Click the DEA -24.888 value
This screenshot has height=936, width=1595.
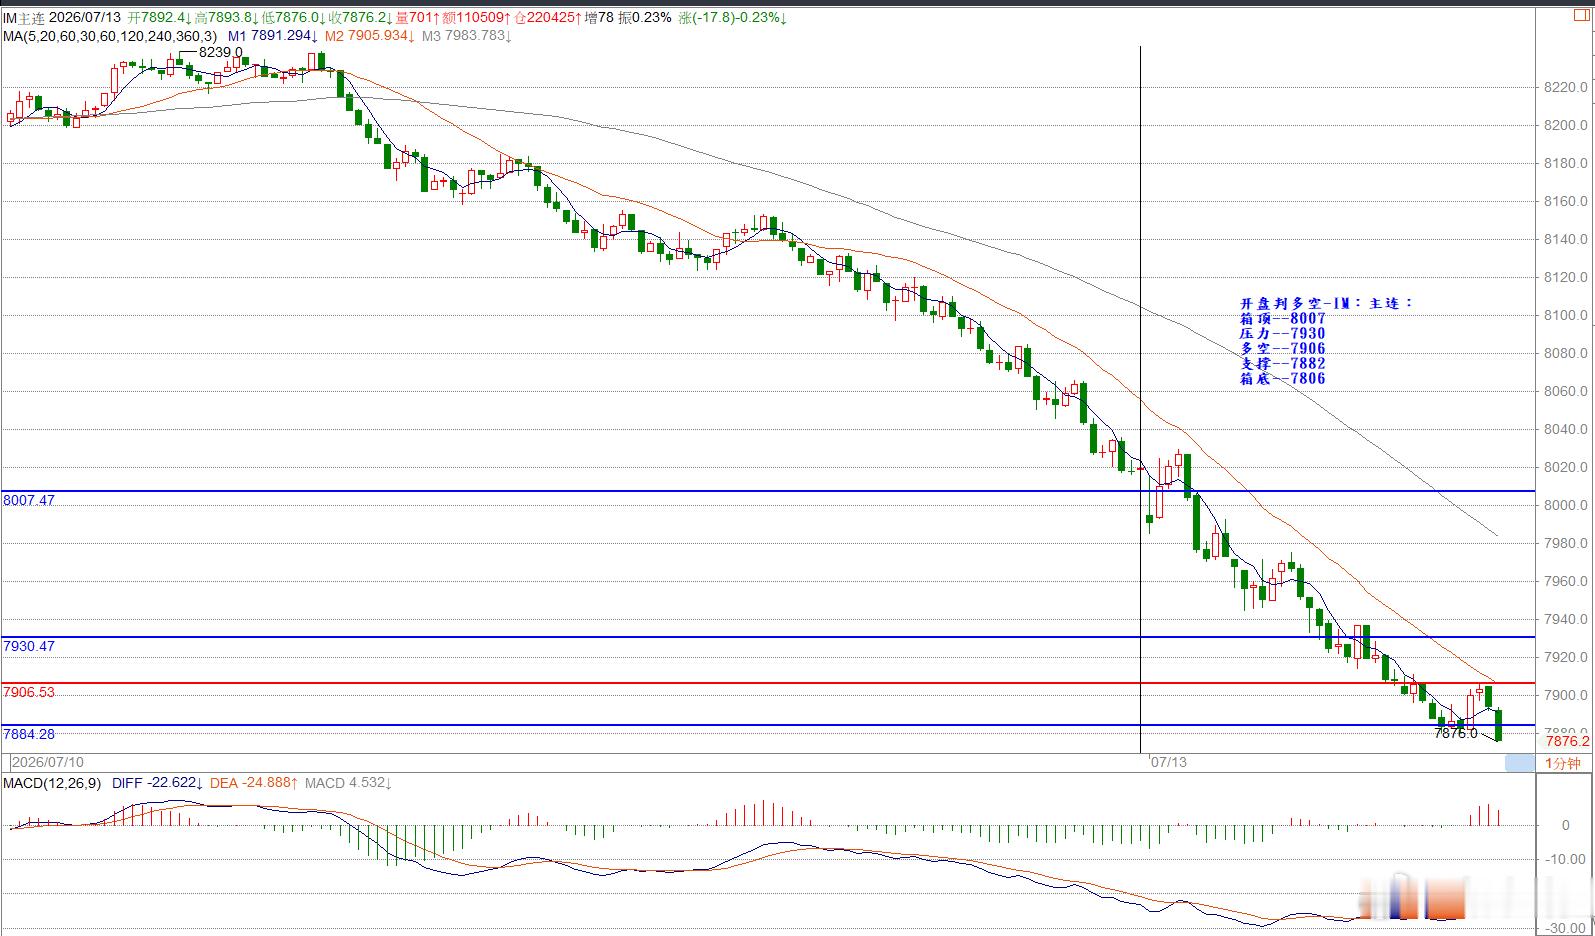click(x=254, y=783)
